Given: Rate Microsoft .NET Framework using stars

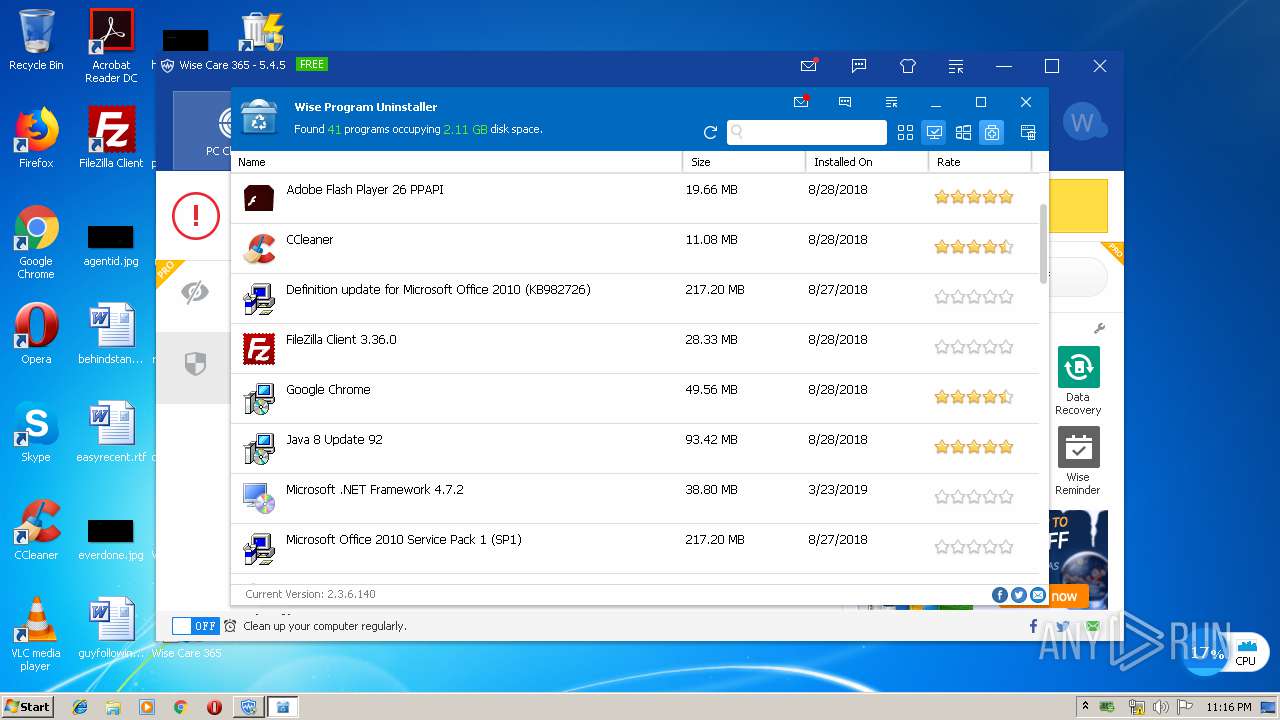Looking at the screenshot, I should pyautogui.click(x=974, y=497).
